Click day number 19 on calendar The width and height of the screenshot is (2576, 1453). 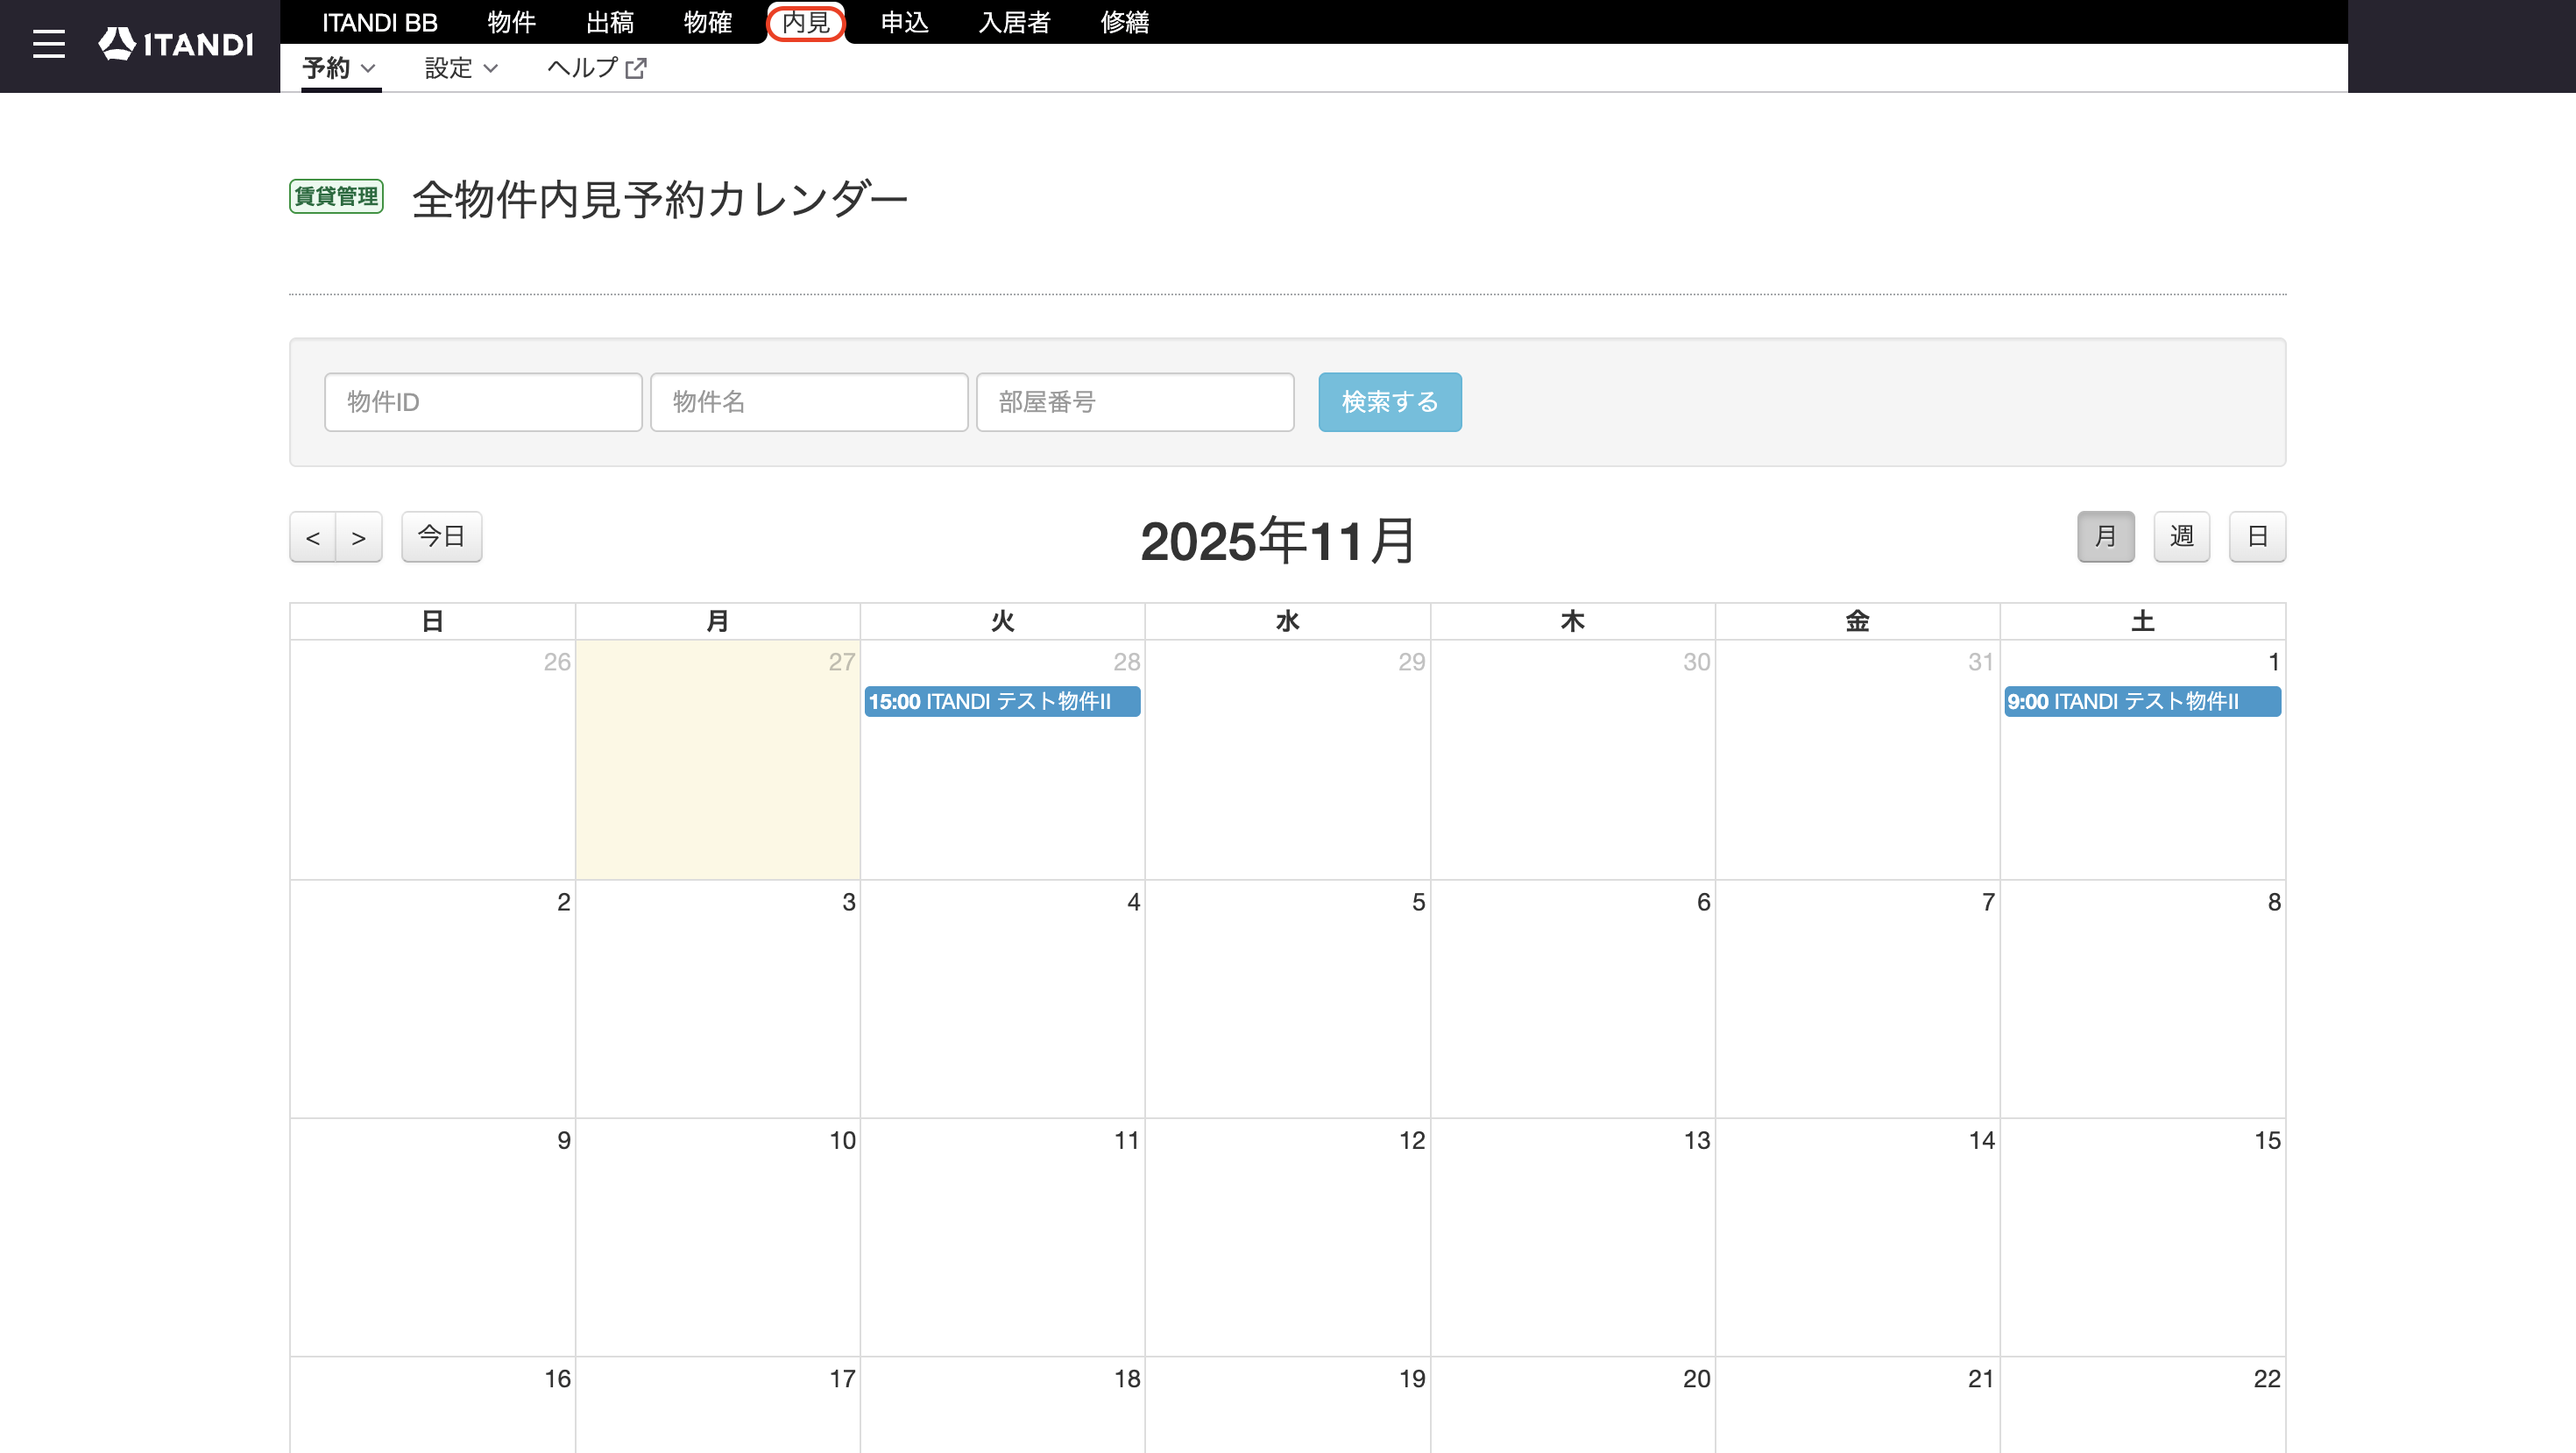pyautogui.click(x=1412, y=1379)
